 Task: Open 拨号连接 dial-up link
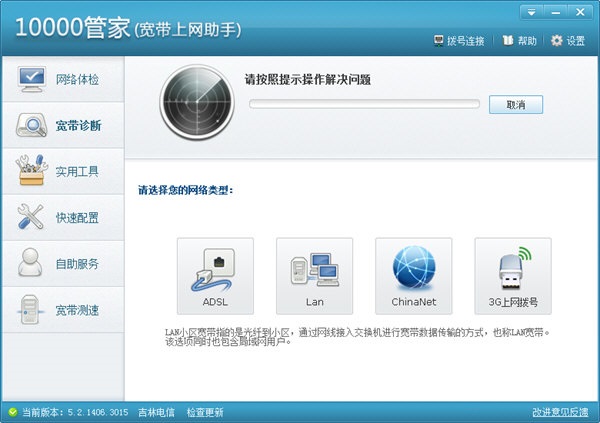(x=466, y=41)
